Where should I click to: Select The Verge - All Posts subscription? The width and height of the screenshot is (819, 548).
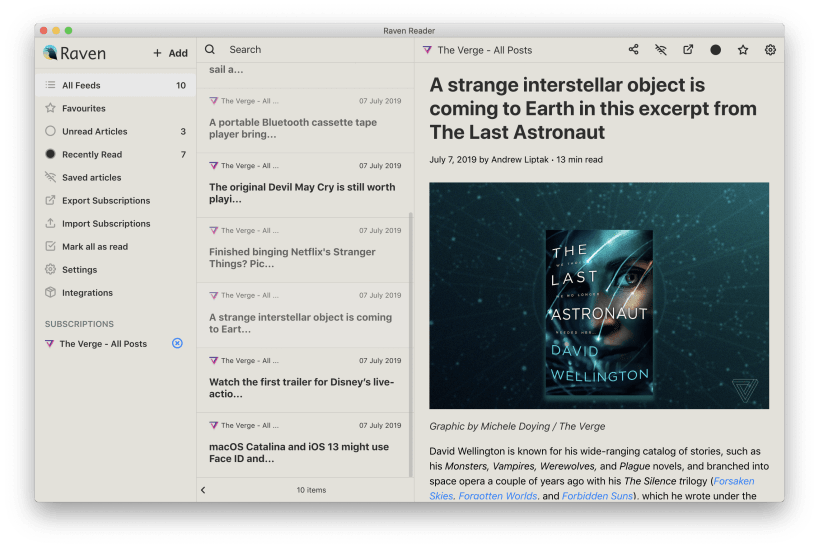(103, 344)
